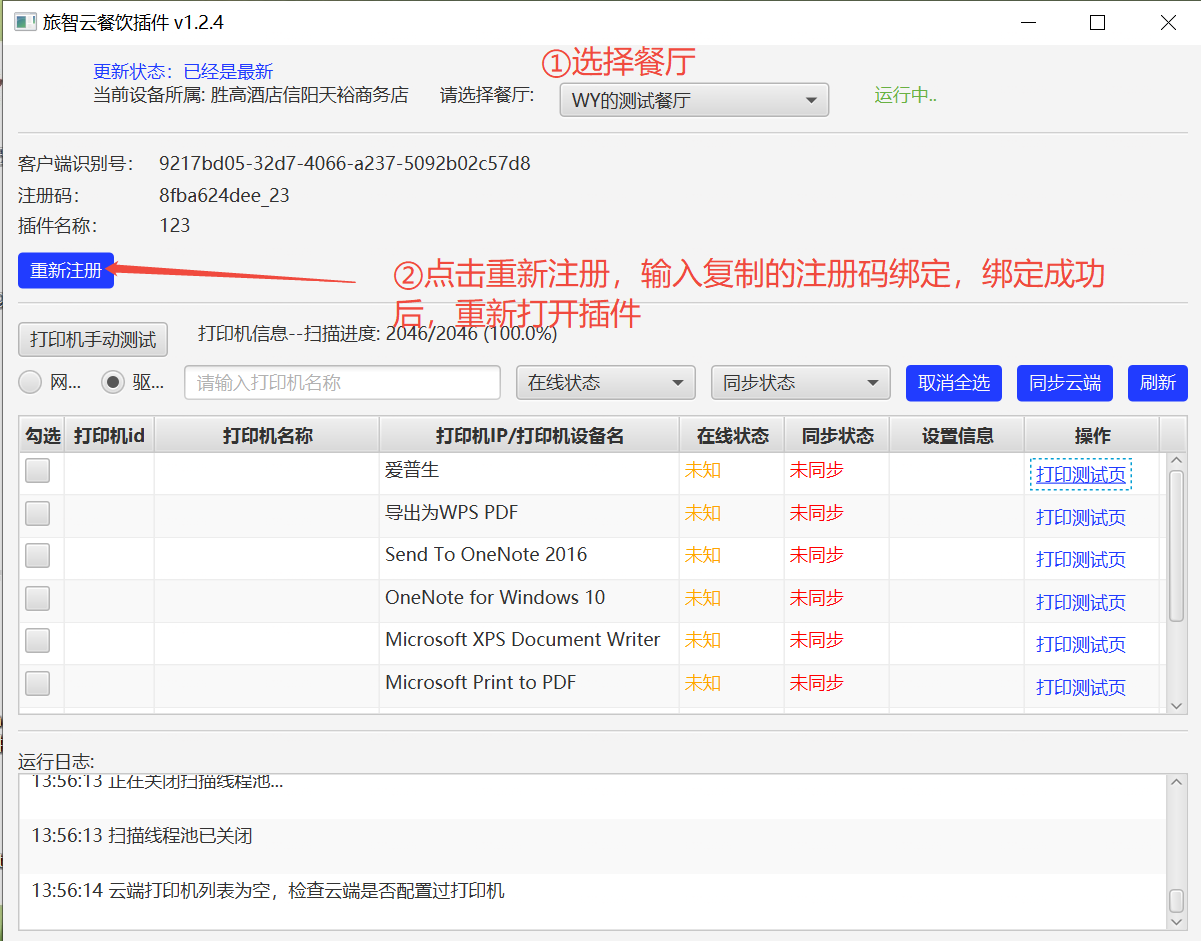The height and width of the screenshot is (941, 1201).
Task: Check the box for Send To OneNote 2016
Action: 38,555
